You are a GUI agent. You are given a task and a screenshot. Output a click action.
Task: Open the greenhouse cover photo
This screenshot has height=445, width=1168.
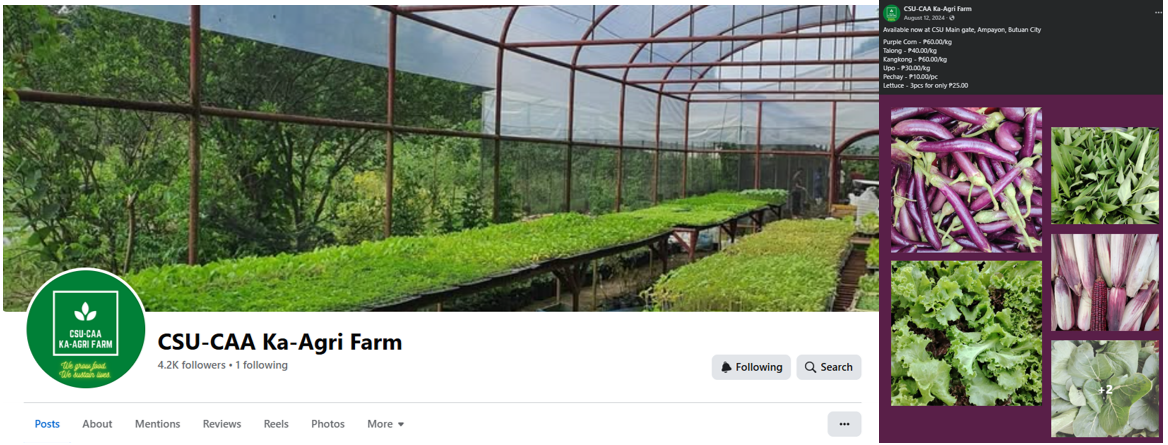(x=441, y=158)
